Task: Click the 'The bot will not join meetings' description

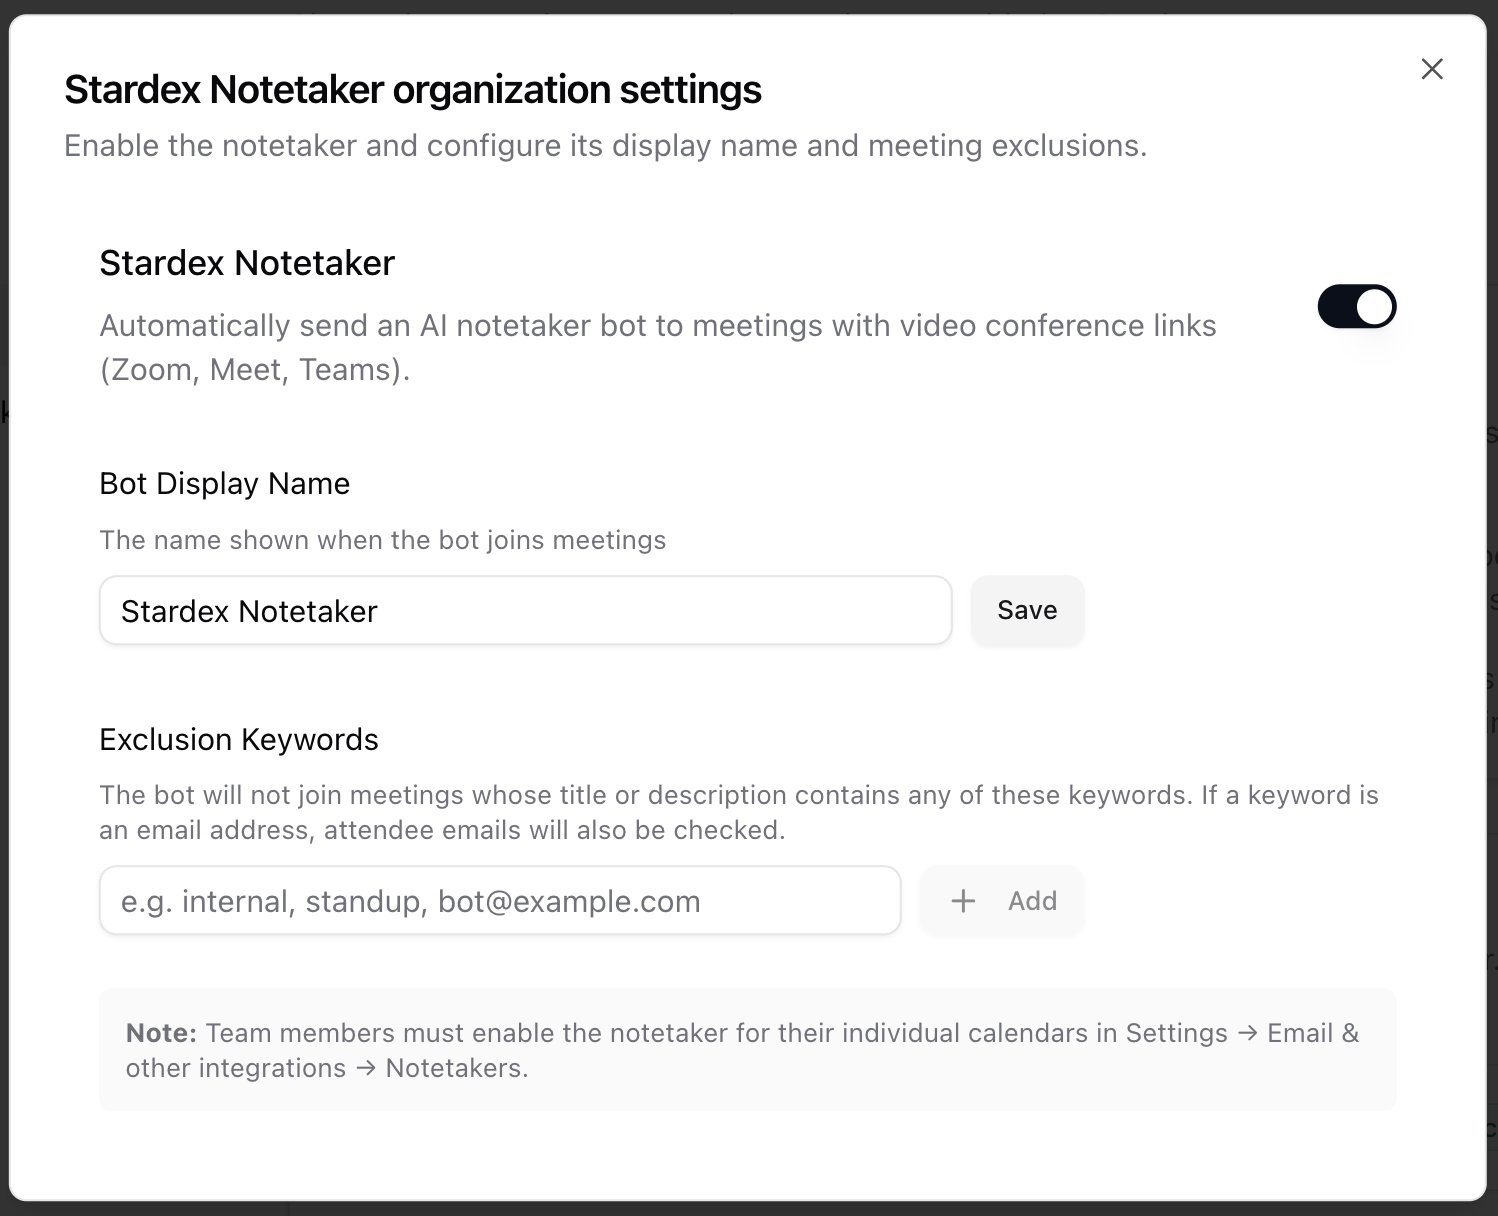Action: (739, 812)
